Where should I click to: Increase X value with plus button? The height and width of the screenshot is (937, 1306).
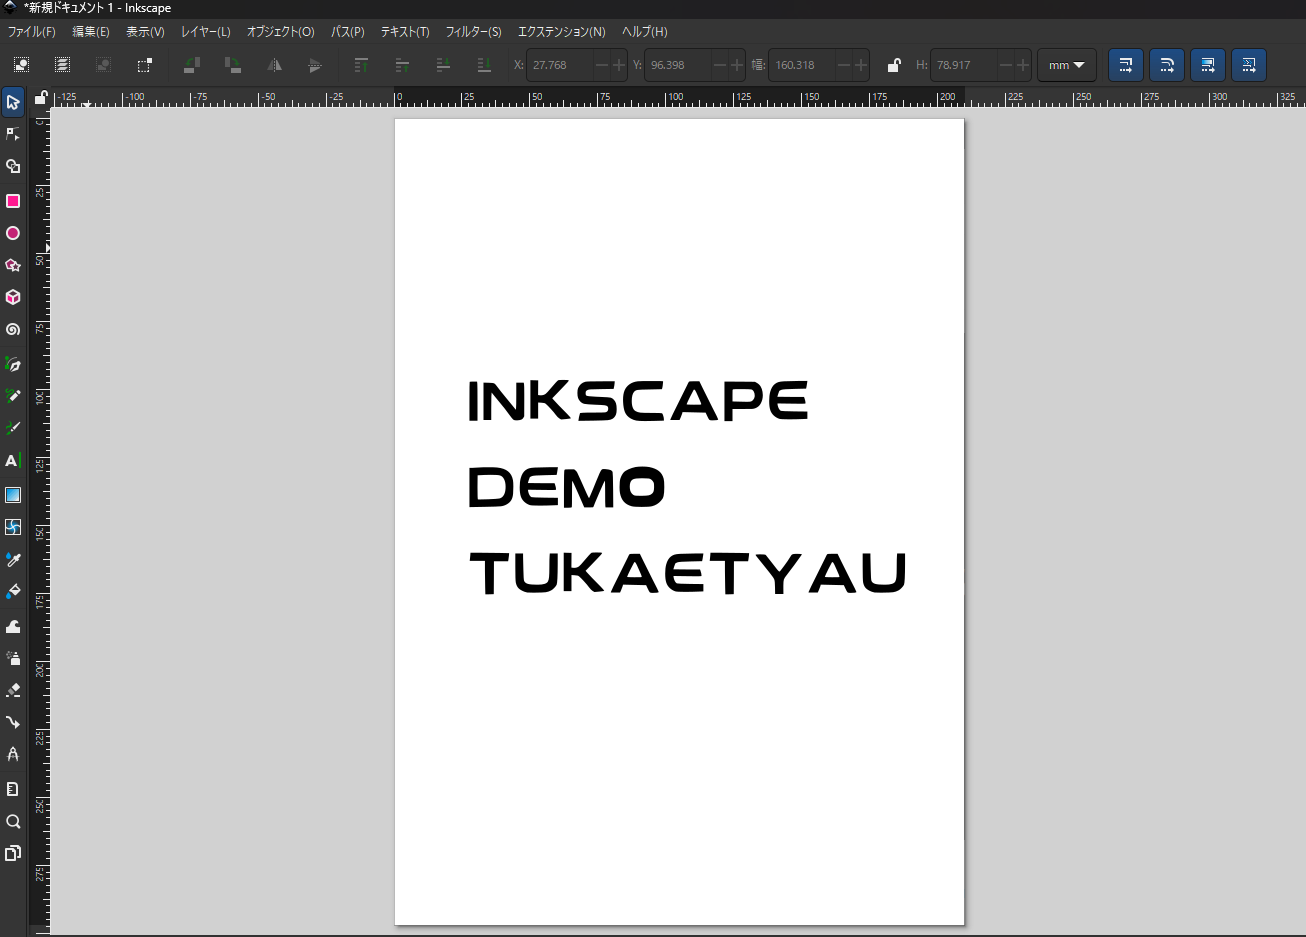[618, 65]
